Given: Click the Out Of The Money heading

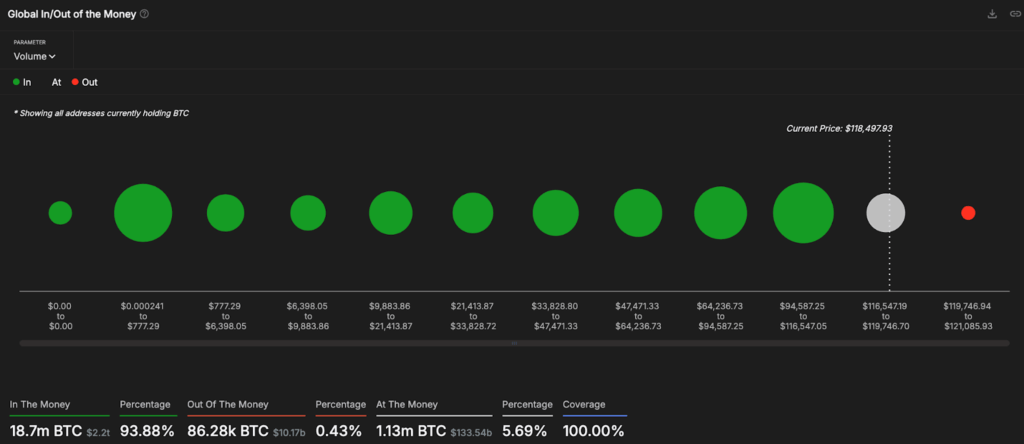Looking at the screenshot, I should click(x=227, y=405).
